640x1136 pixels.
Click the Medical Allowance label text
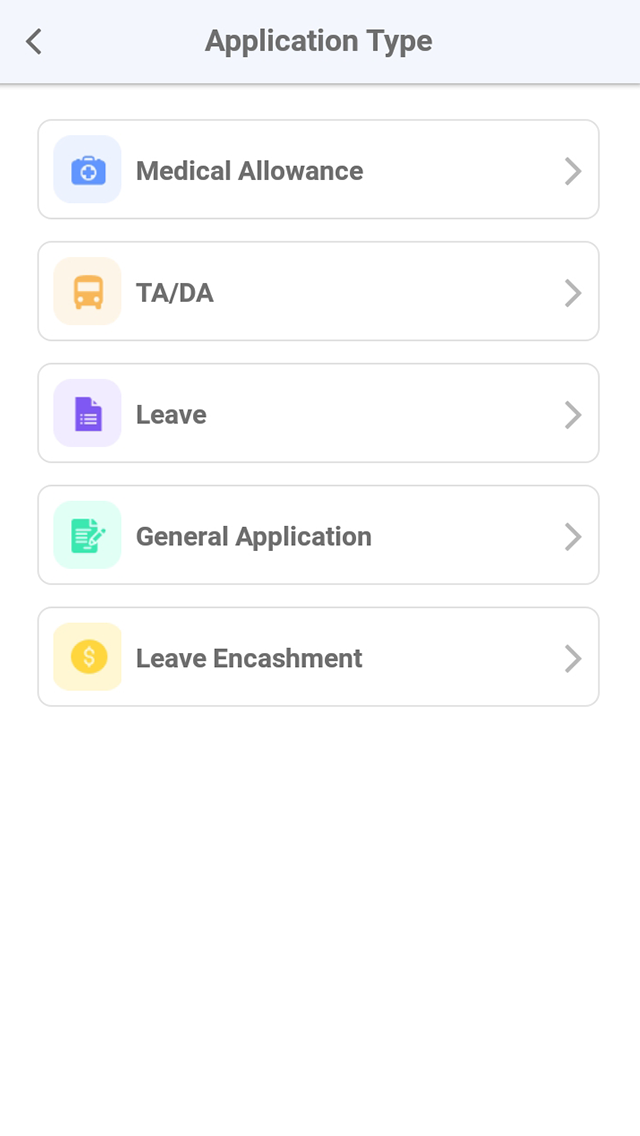(249, 170)
